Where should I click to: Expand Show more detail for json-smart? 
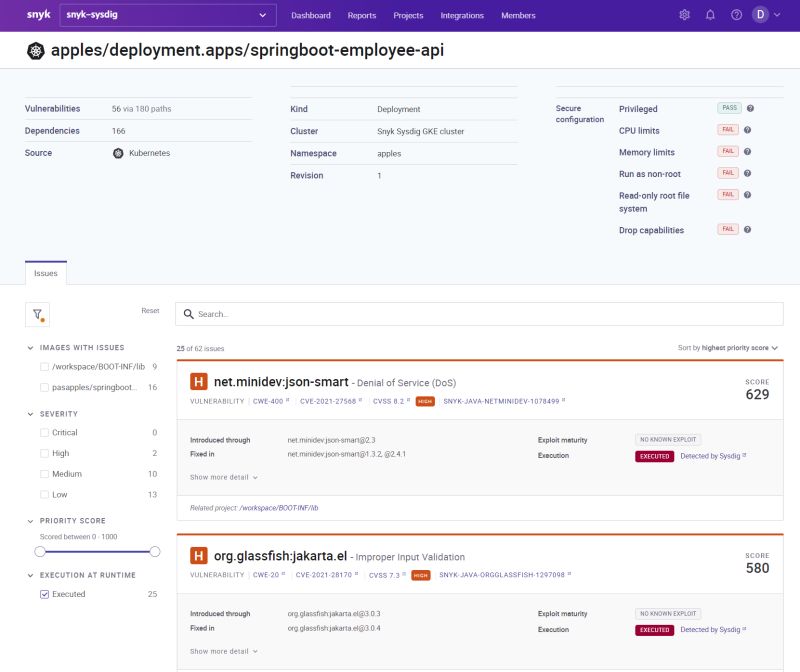[x=223, y=478]
